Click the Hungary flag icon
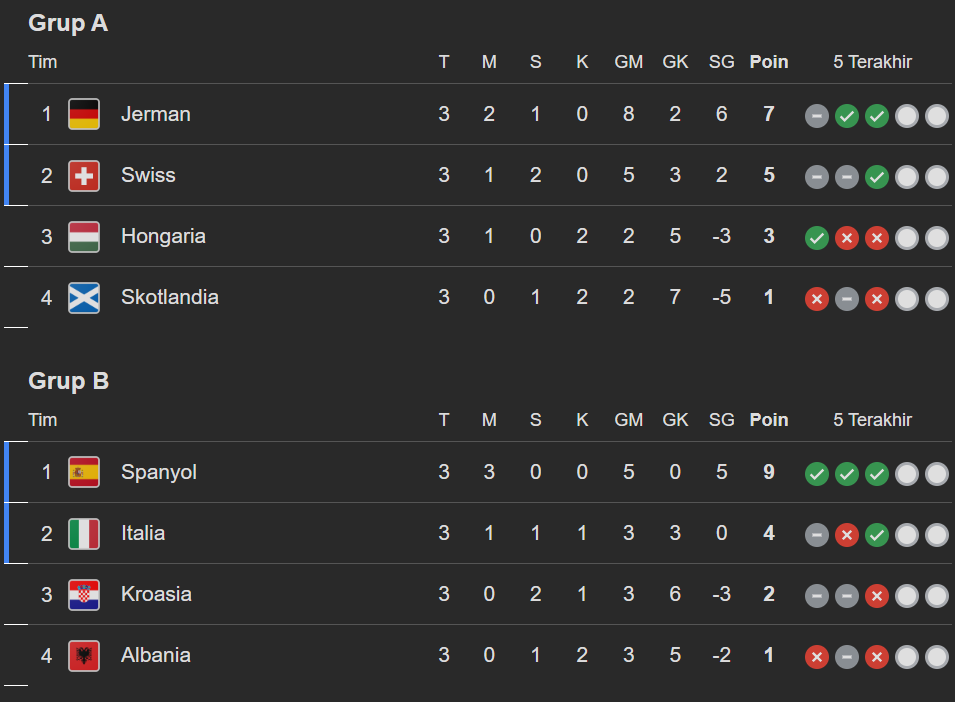The width and height of the screenshot is (955, 702). coord(84,236)
